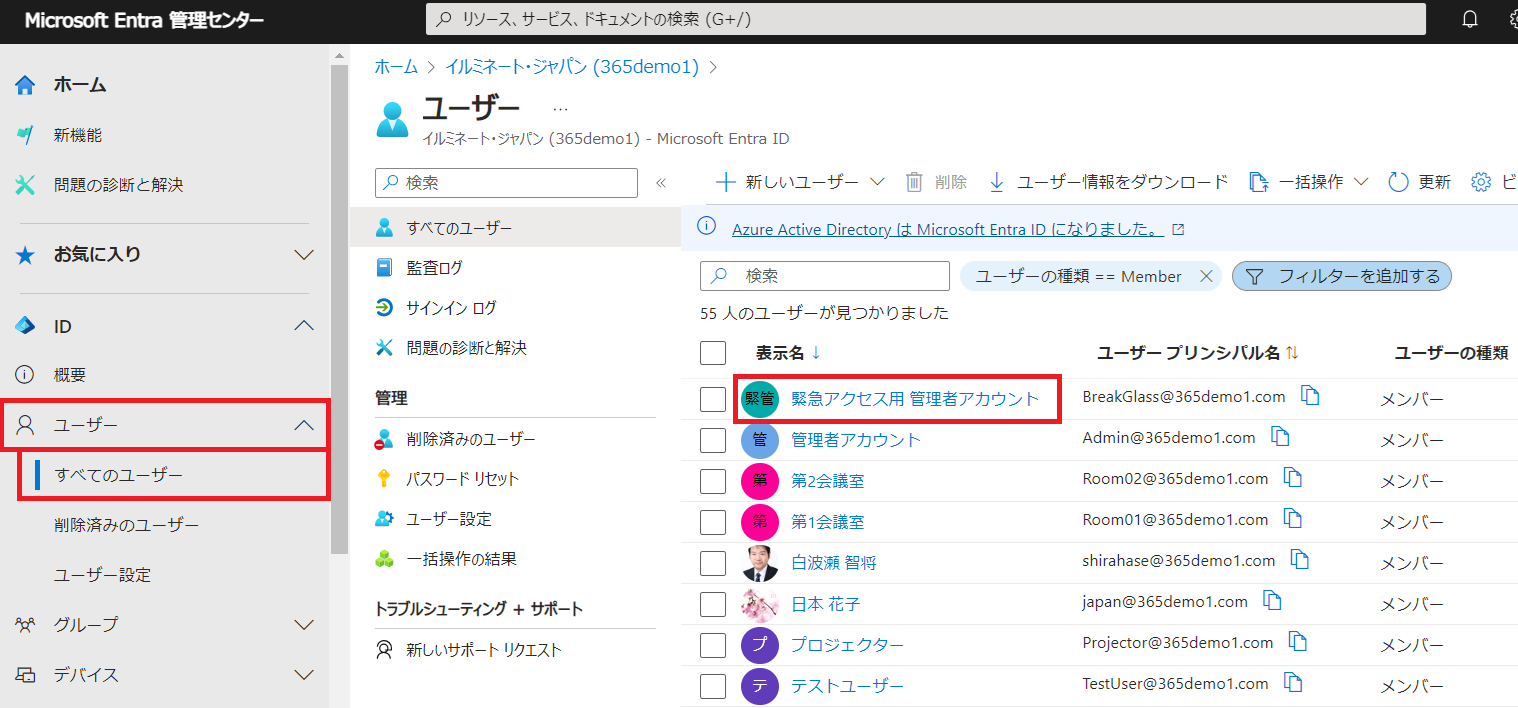Click the プロジェクター avatar icon
Viewport: 1518px width, 708px height.
point(760,645)
